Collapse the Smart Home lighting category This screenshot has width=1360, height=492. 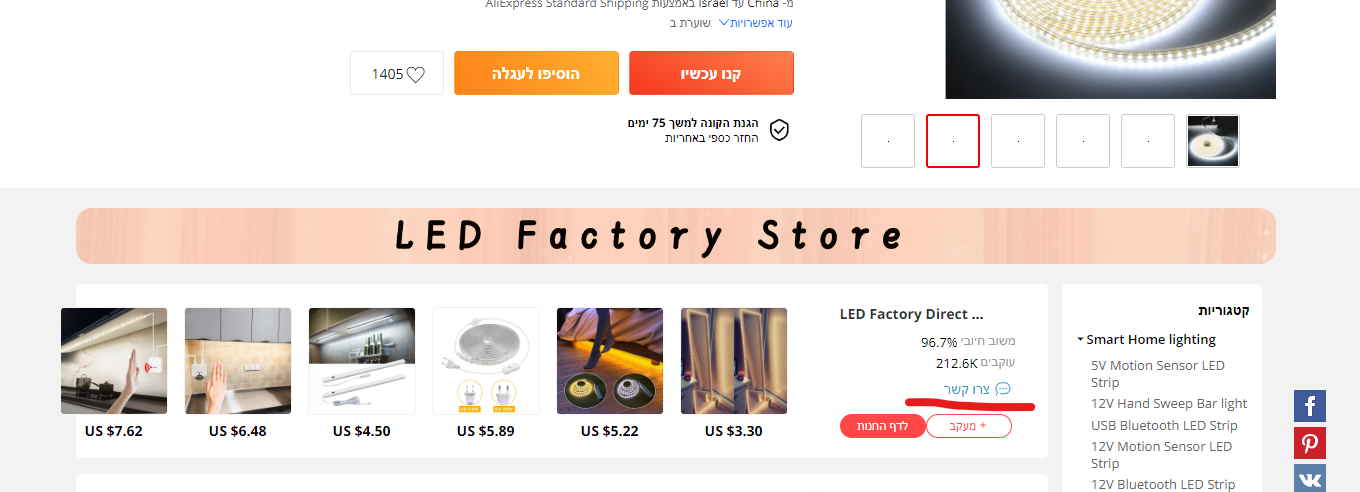point(1081,340)
